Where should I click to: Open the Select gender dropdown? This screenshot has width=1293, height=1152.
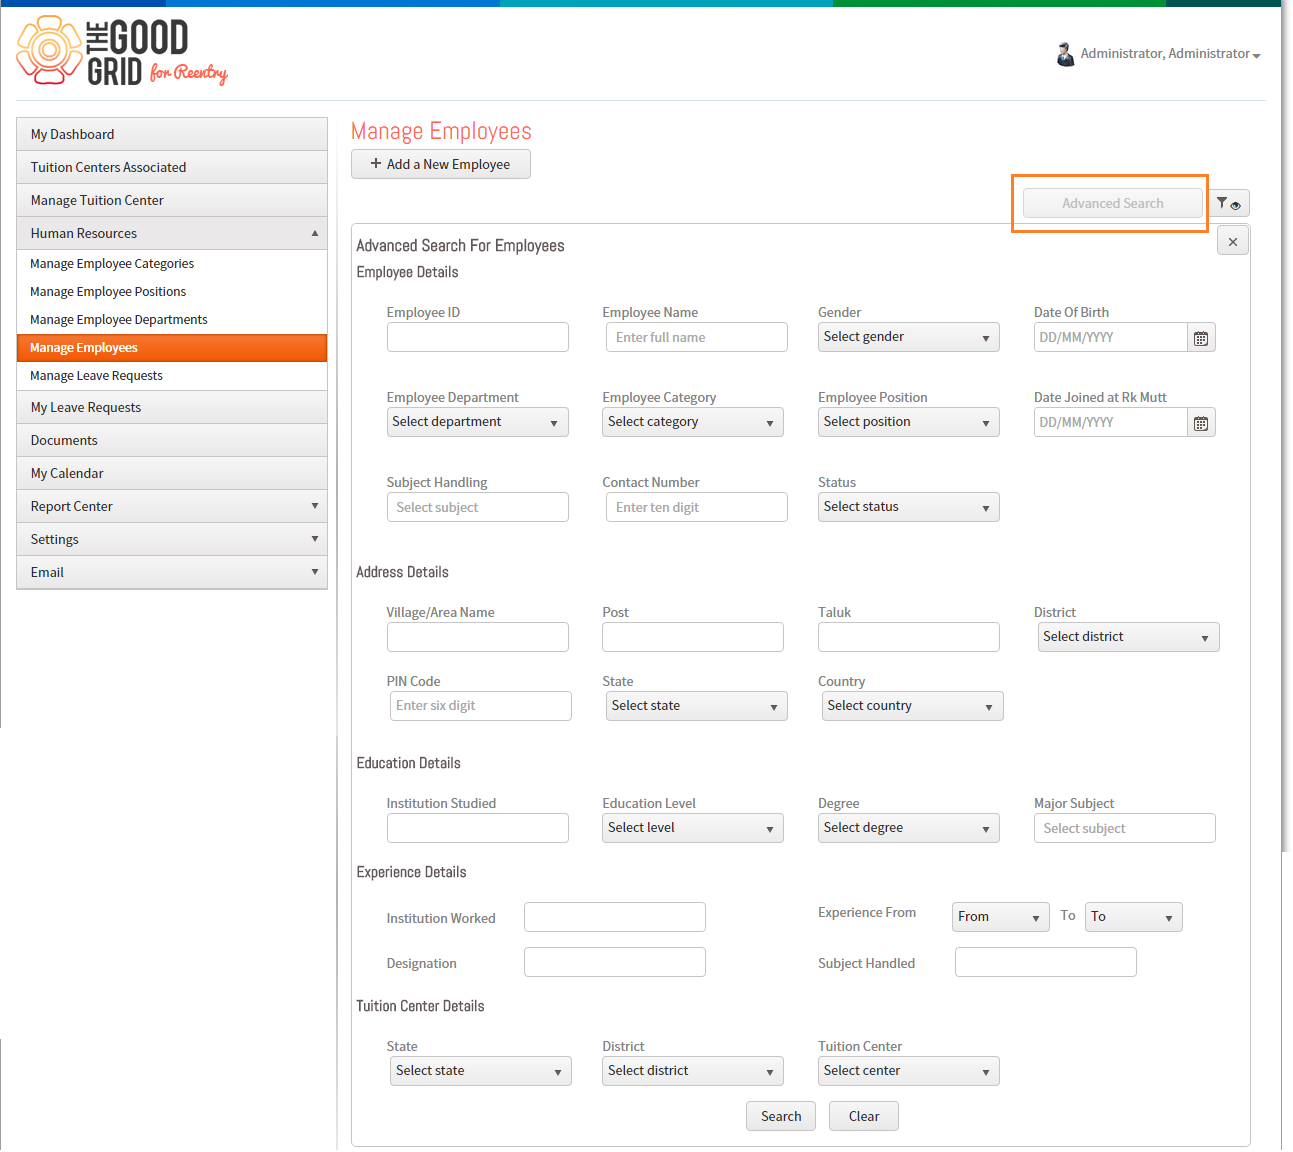(x=908, y=337)
